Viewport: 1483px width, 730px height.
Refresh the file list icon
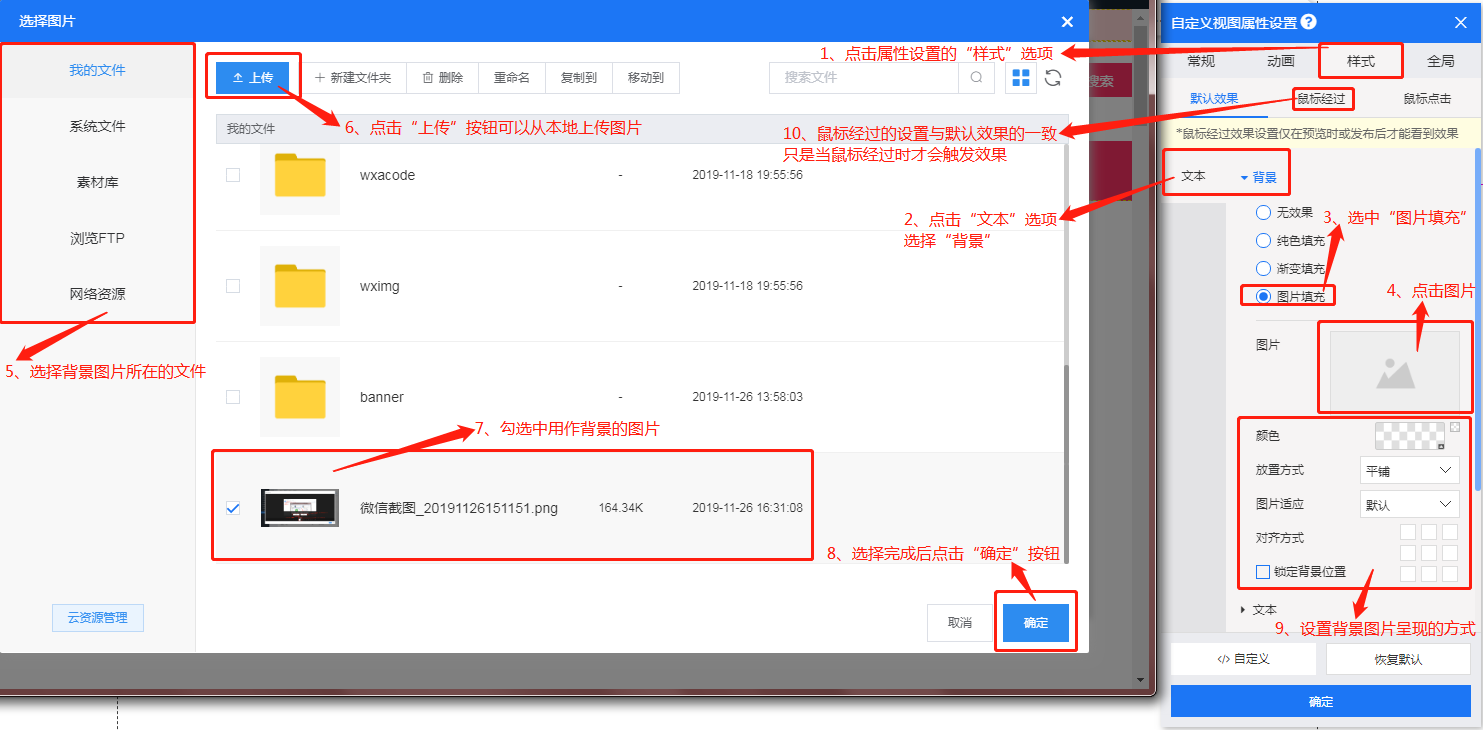click(x=1053, y=78)
